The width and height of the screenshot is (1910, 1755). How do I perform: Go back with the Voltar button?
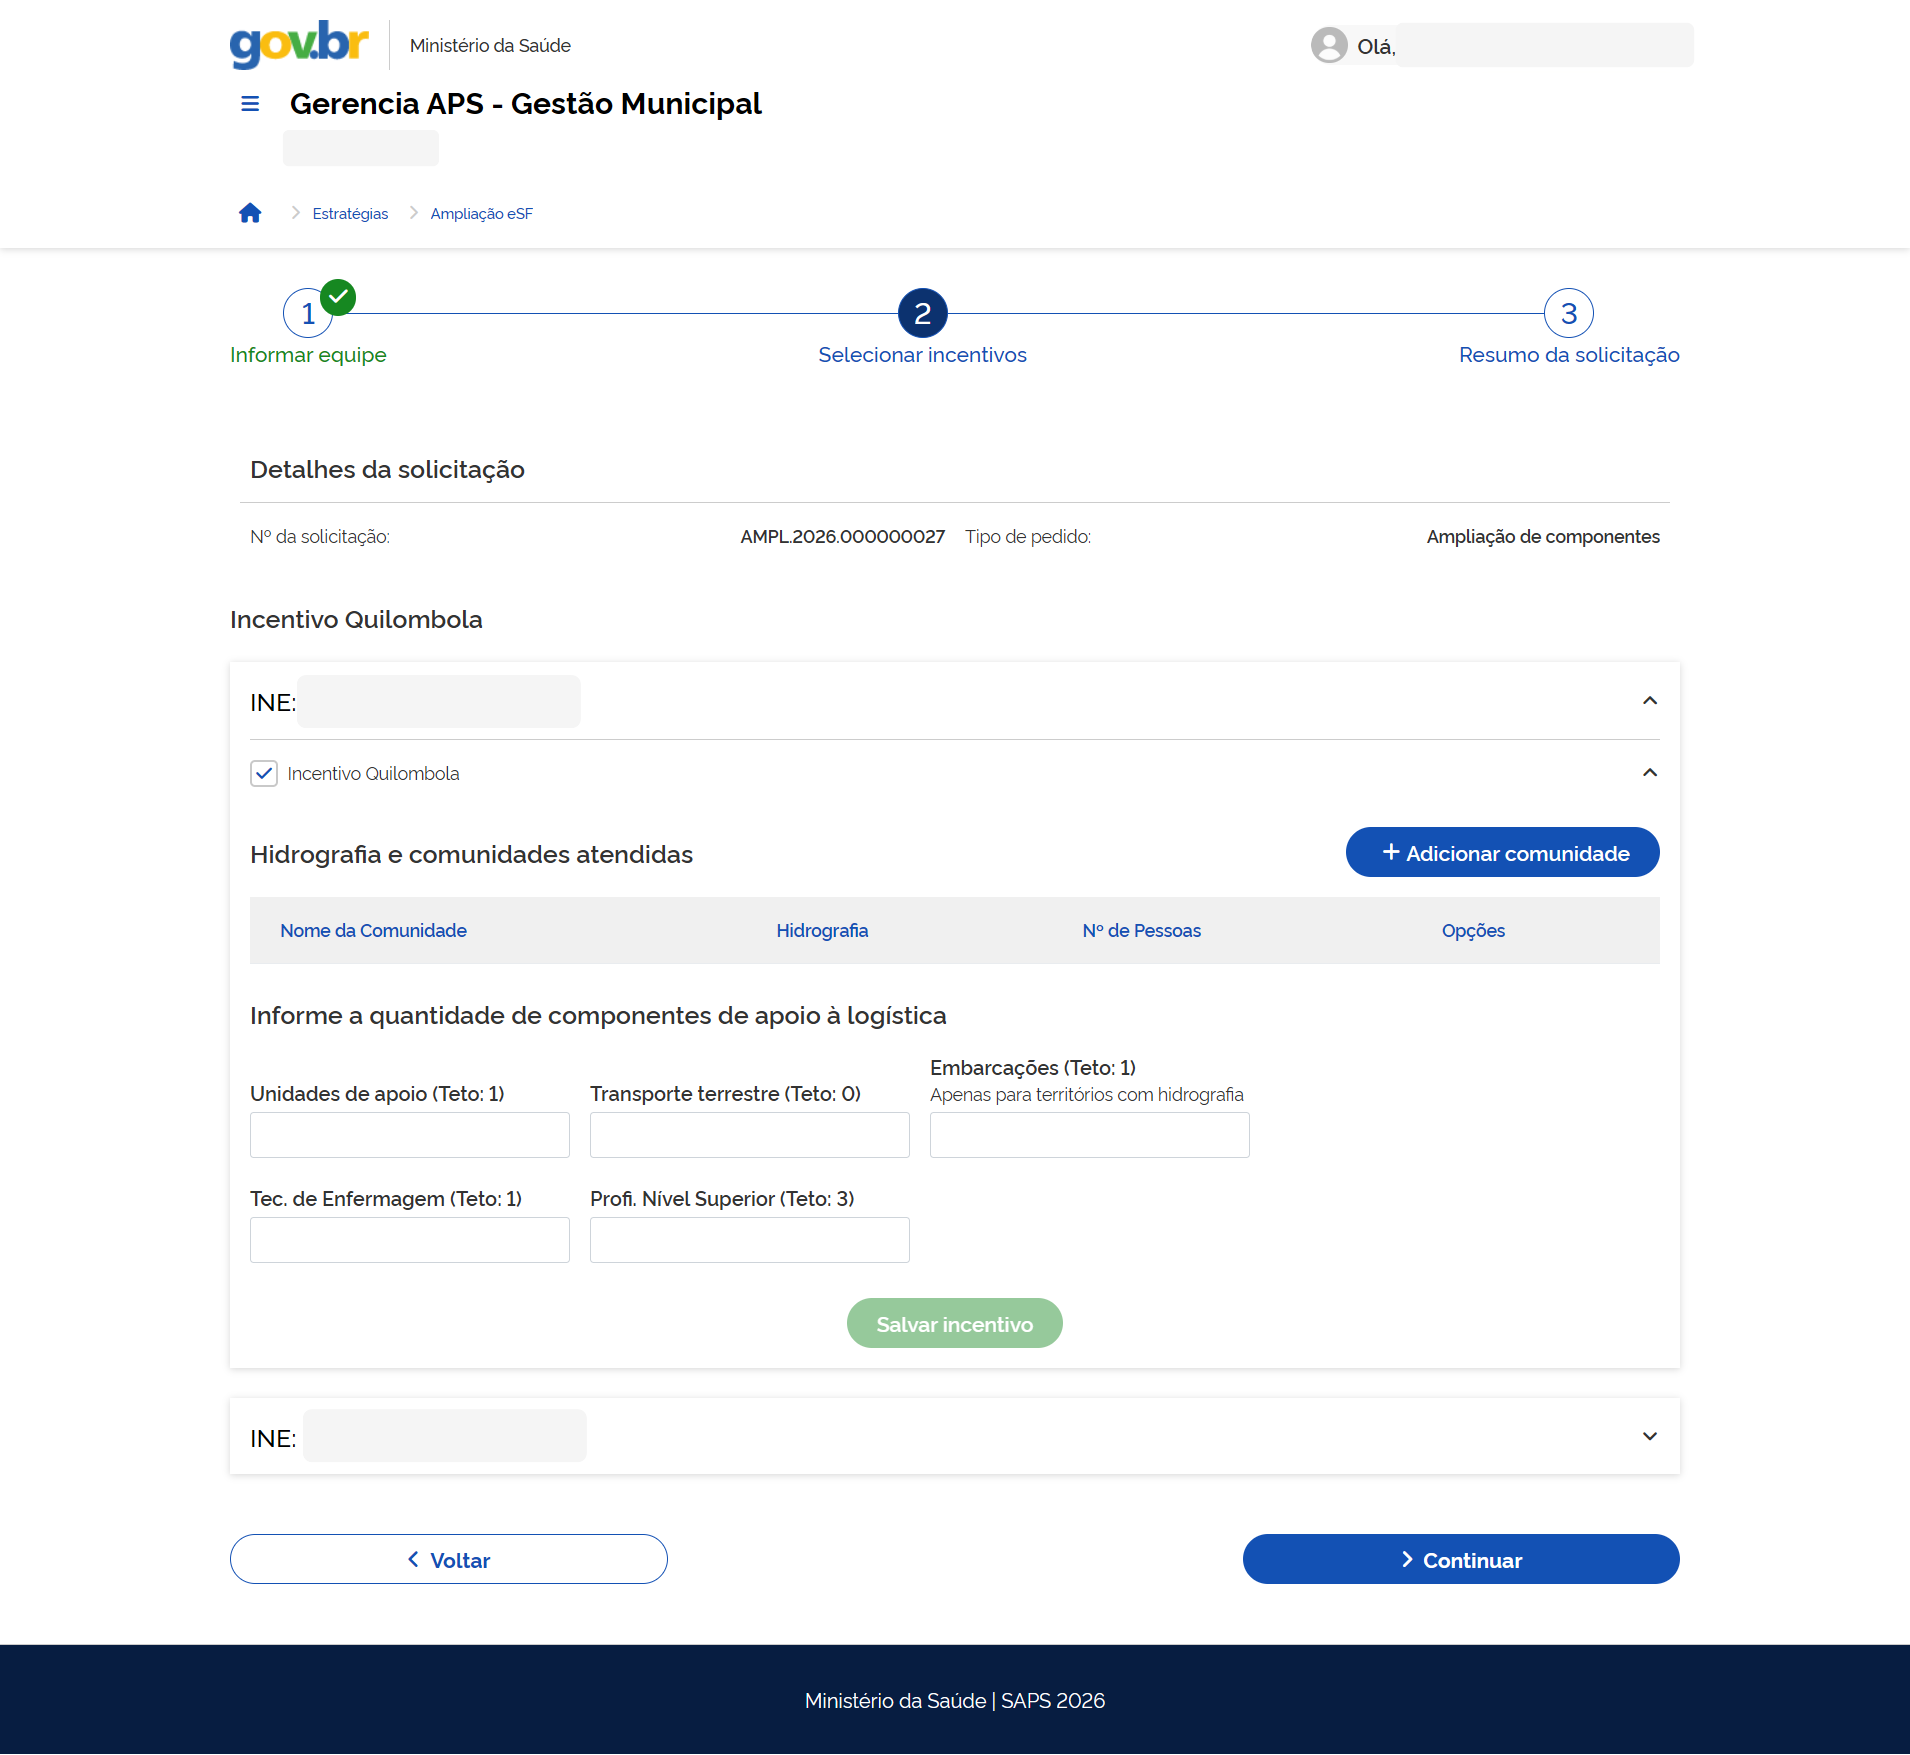pyautogui.click(x=449, y=1560)
